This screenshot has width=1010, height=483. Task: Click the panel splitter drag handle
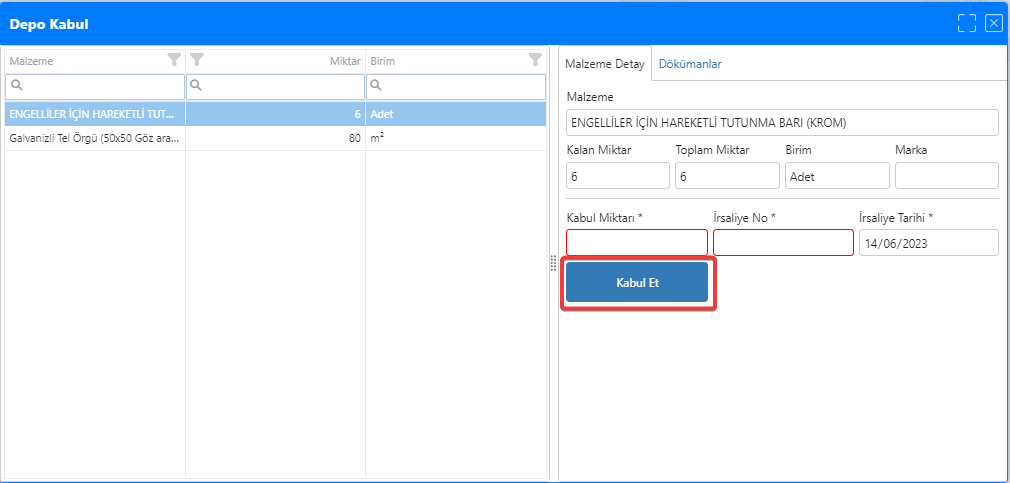(553, 263)
